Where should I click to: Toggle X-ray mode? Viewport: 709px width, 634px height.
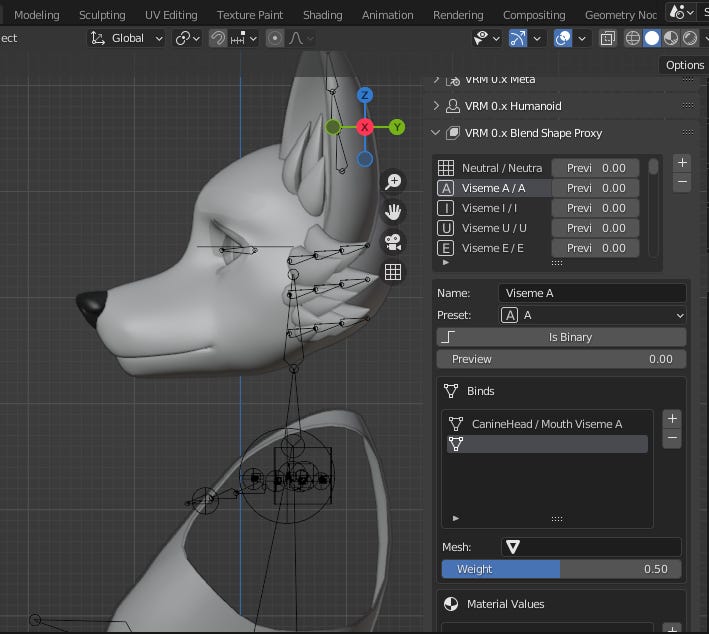point(608,38)
